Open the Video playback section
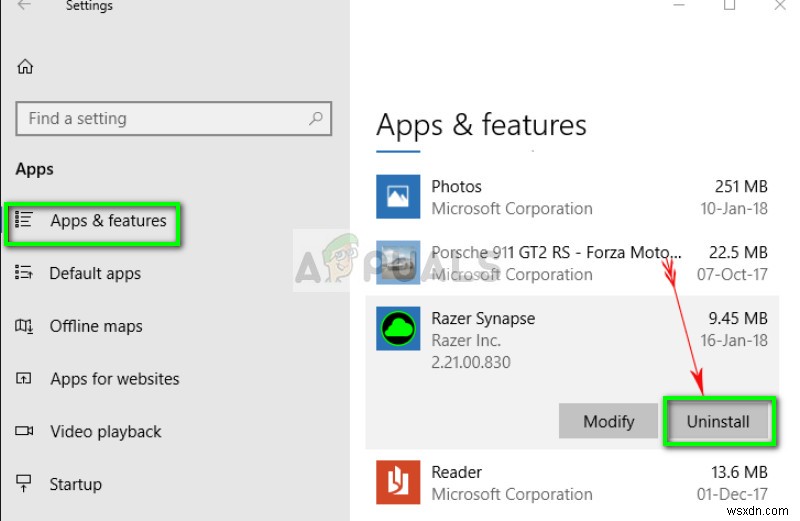This screenshot has width=800, height=521. click(x=106, y=432)
